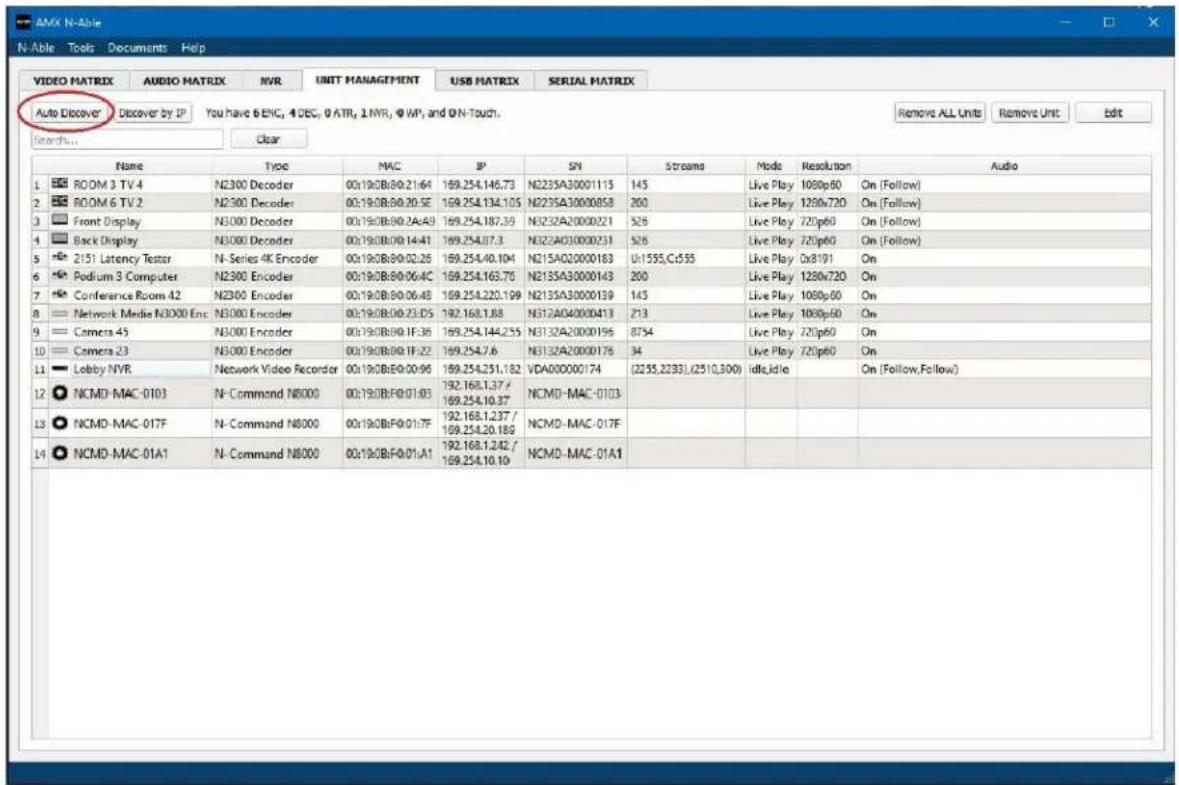Click the Network Video Recorder type cell
This screenshot has width=1179, height=785.
point(277,369)
